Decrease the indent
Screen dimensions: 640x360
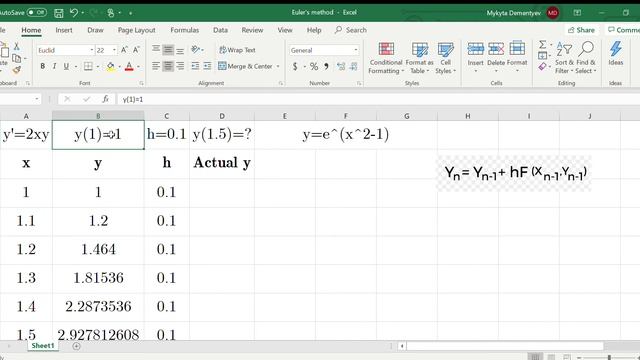[195, 66]
